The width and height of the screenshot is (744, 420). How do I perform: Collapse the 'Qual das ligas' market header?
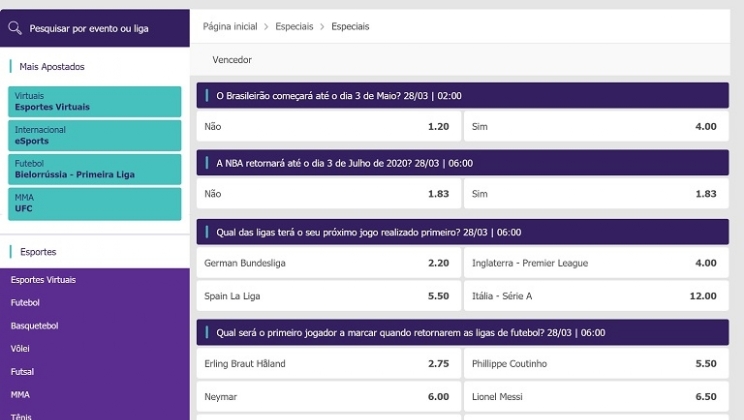coord(462,232)
